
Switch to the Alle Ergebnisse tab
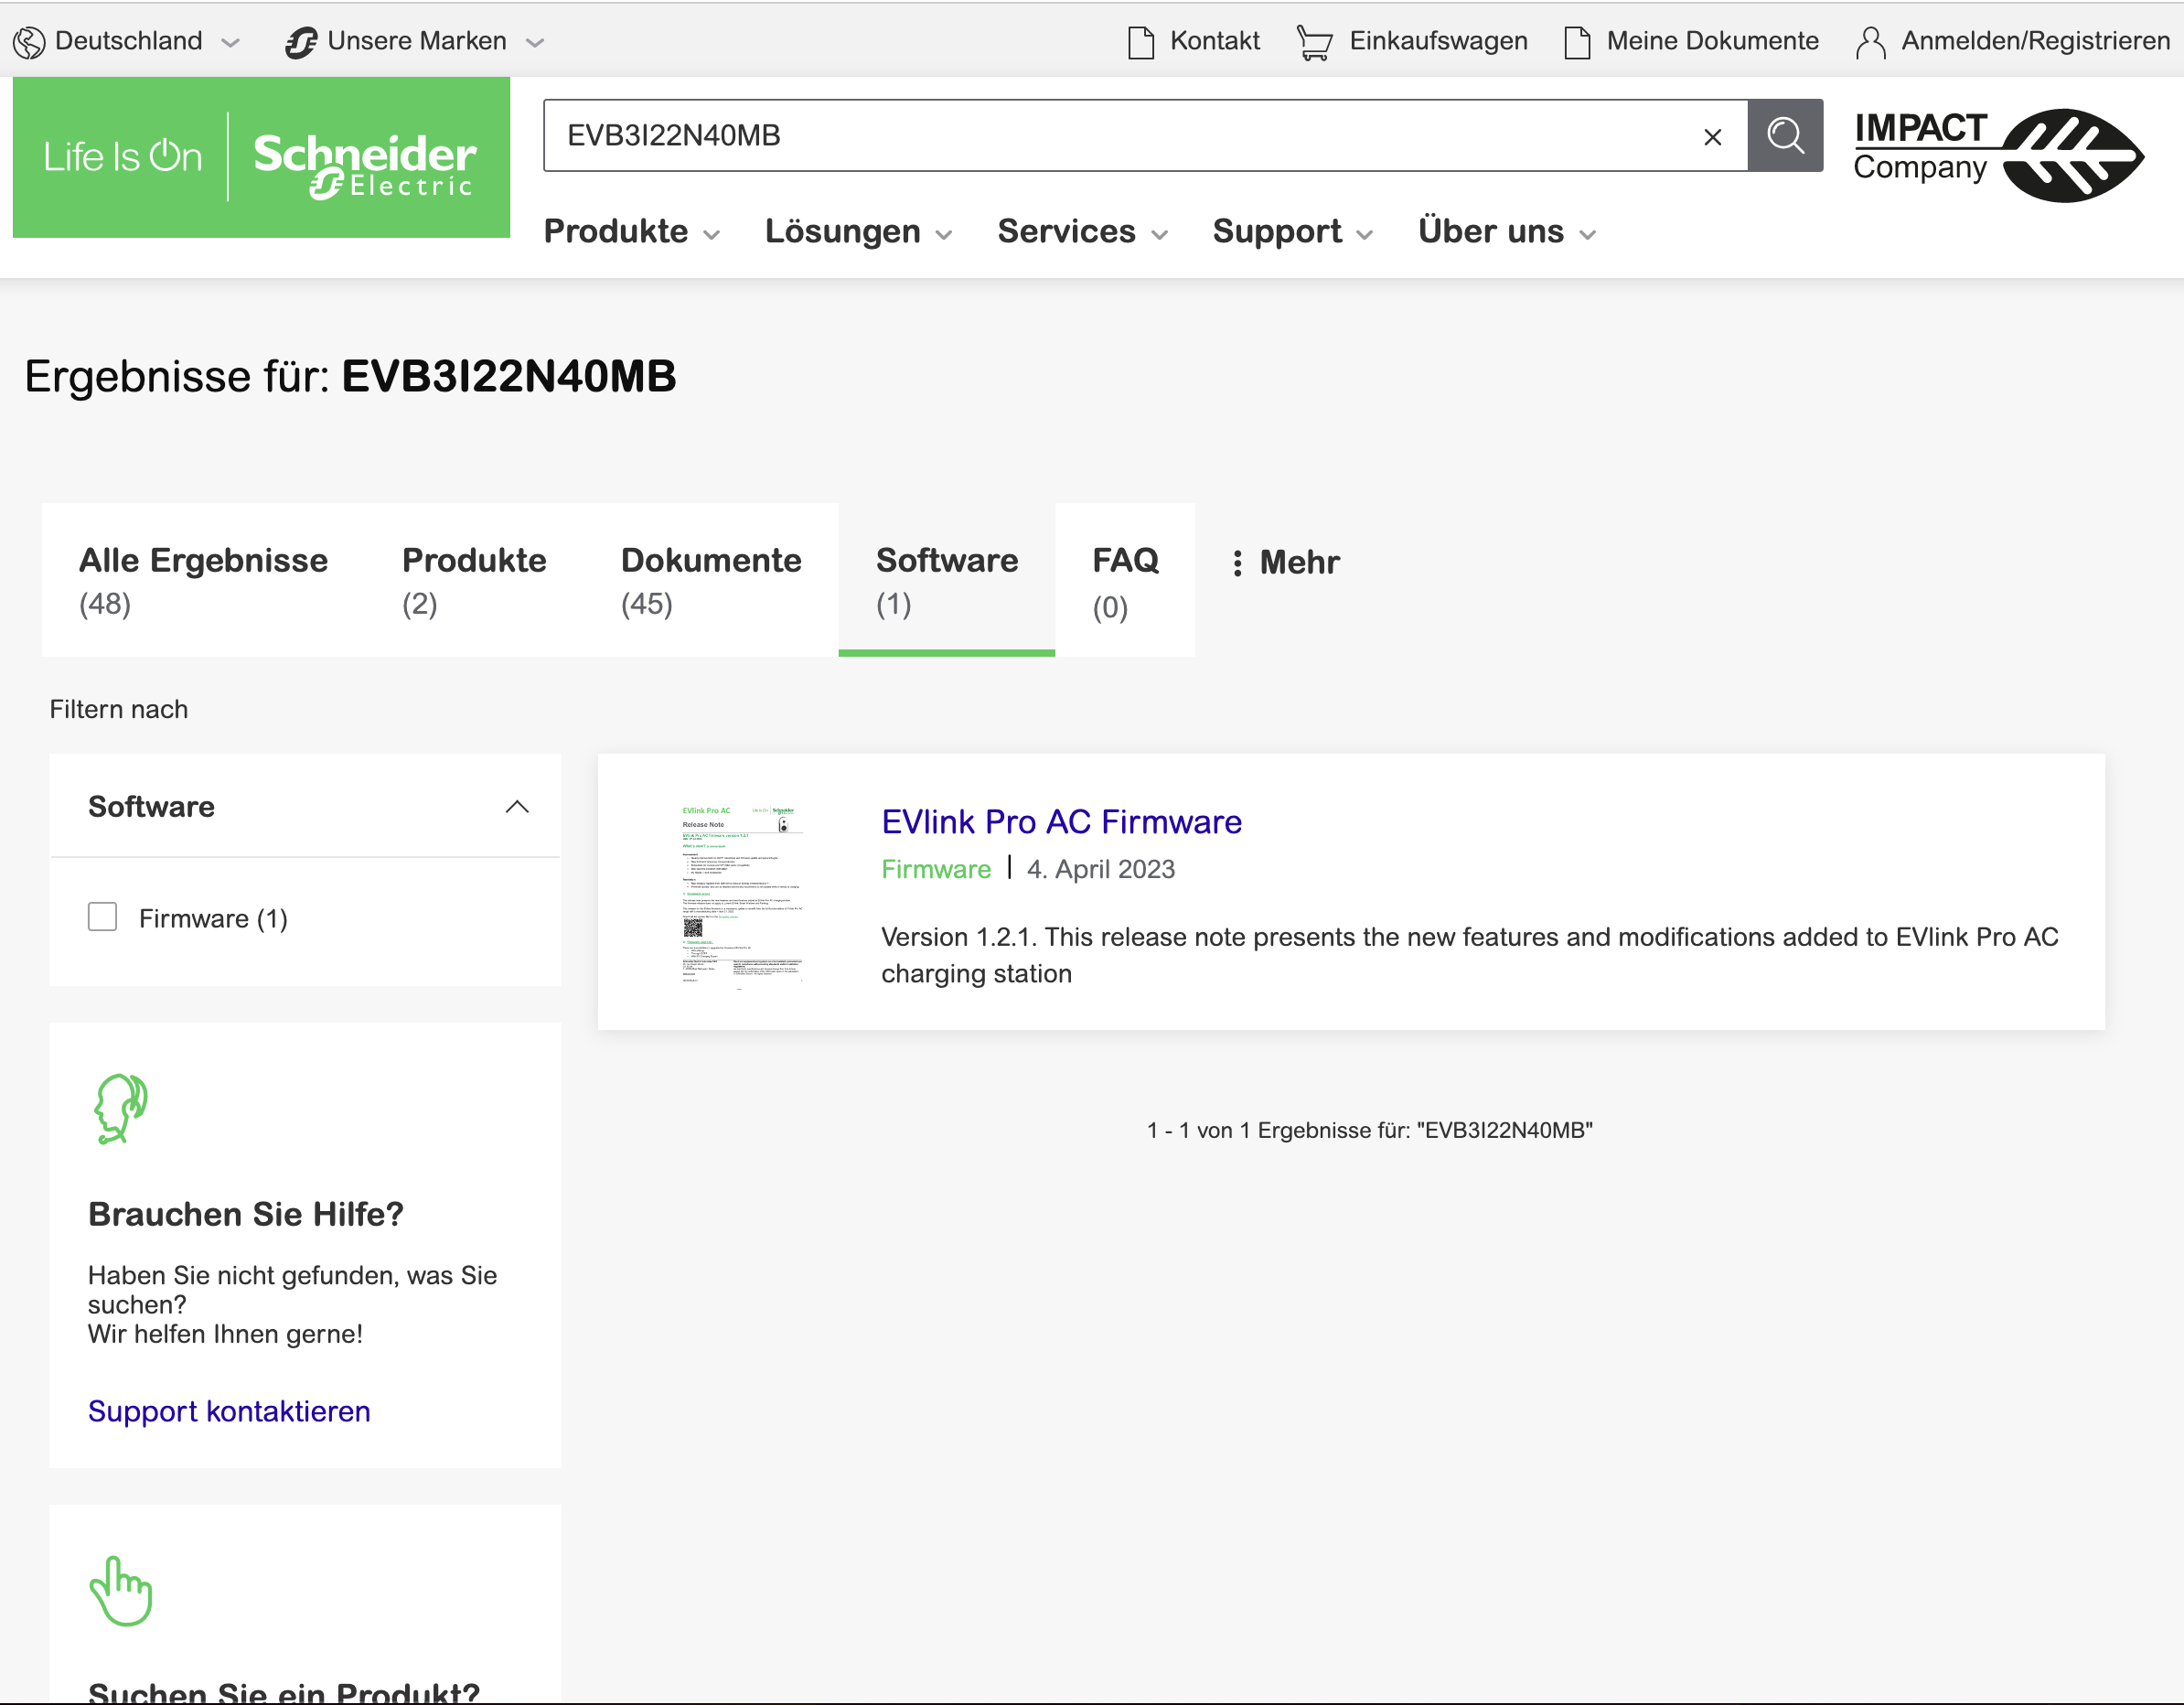tap(203, 580)
